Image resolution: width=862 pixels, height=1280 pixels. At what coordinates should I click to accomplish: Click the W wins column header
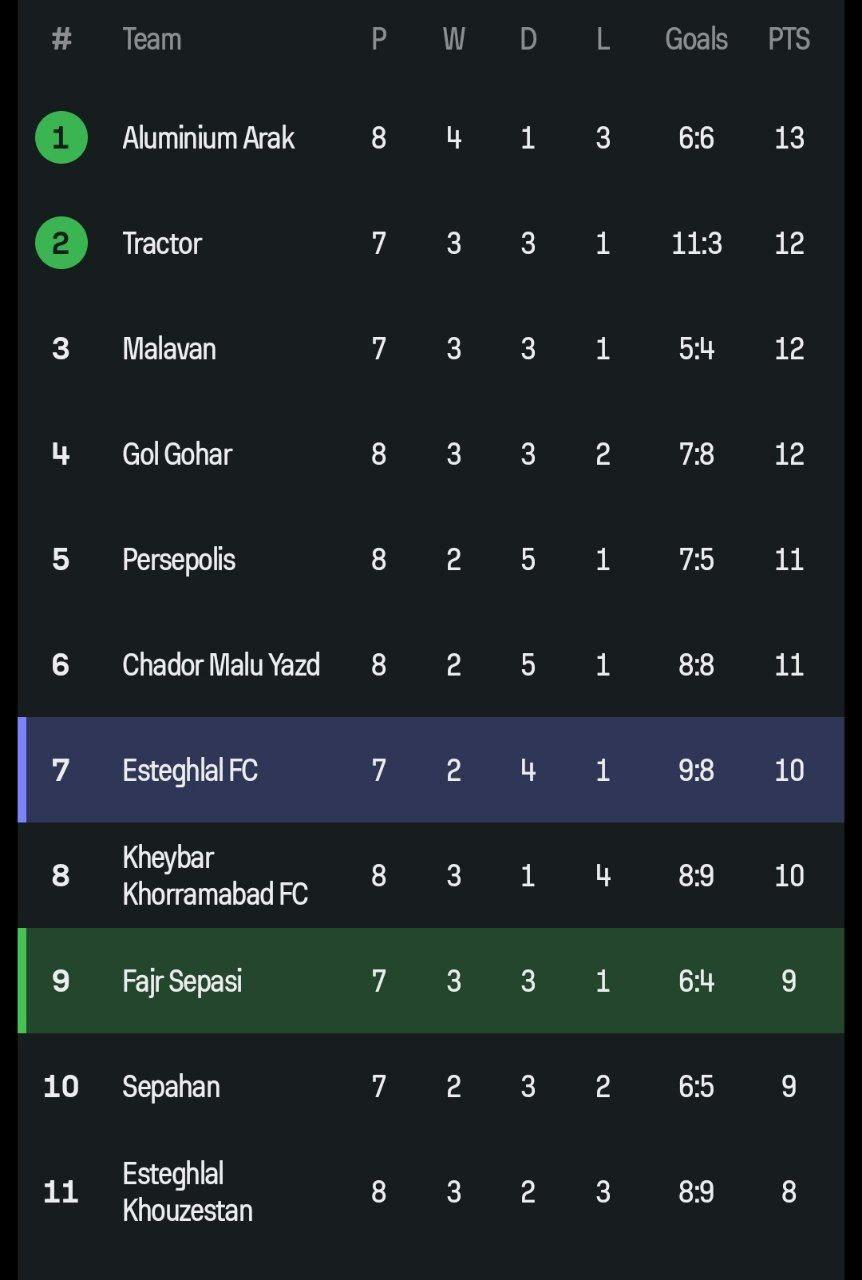pyautogui.click(x=454, y=39)
